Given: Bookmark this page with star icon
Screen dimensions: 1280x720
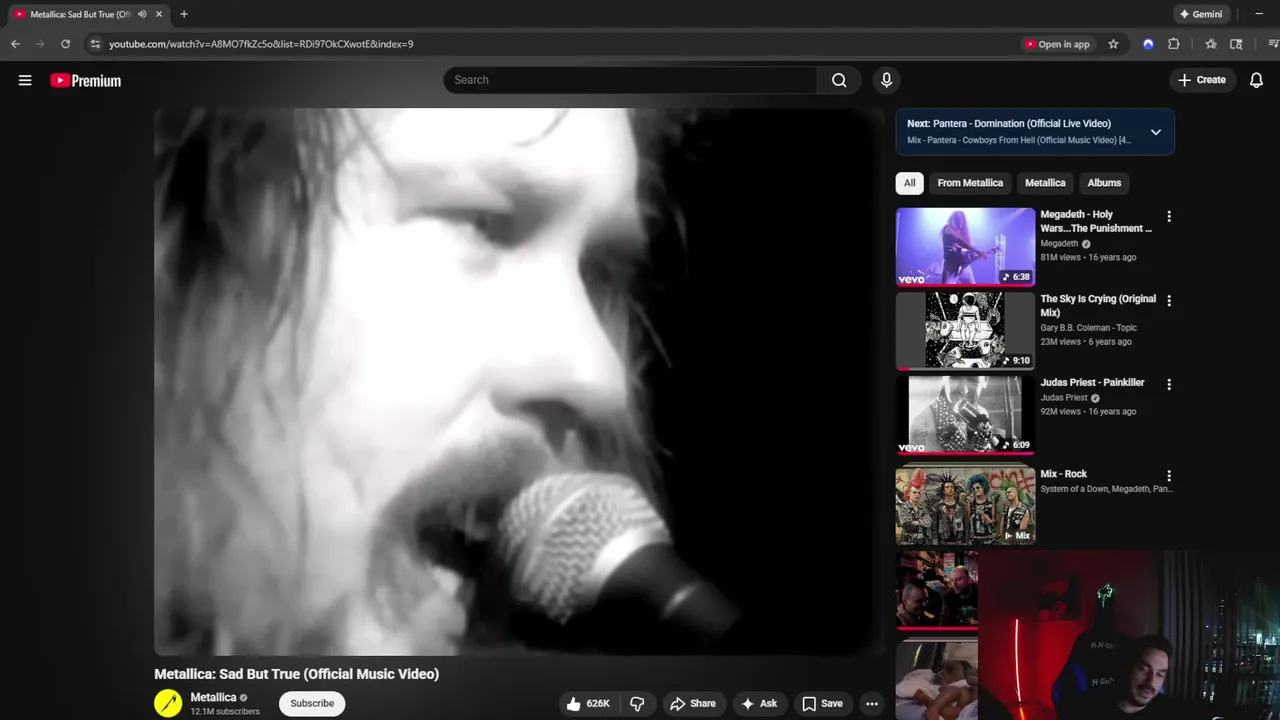Looking at the screenshot, I should tap(1113, 44).
